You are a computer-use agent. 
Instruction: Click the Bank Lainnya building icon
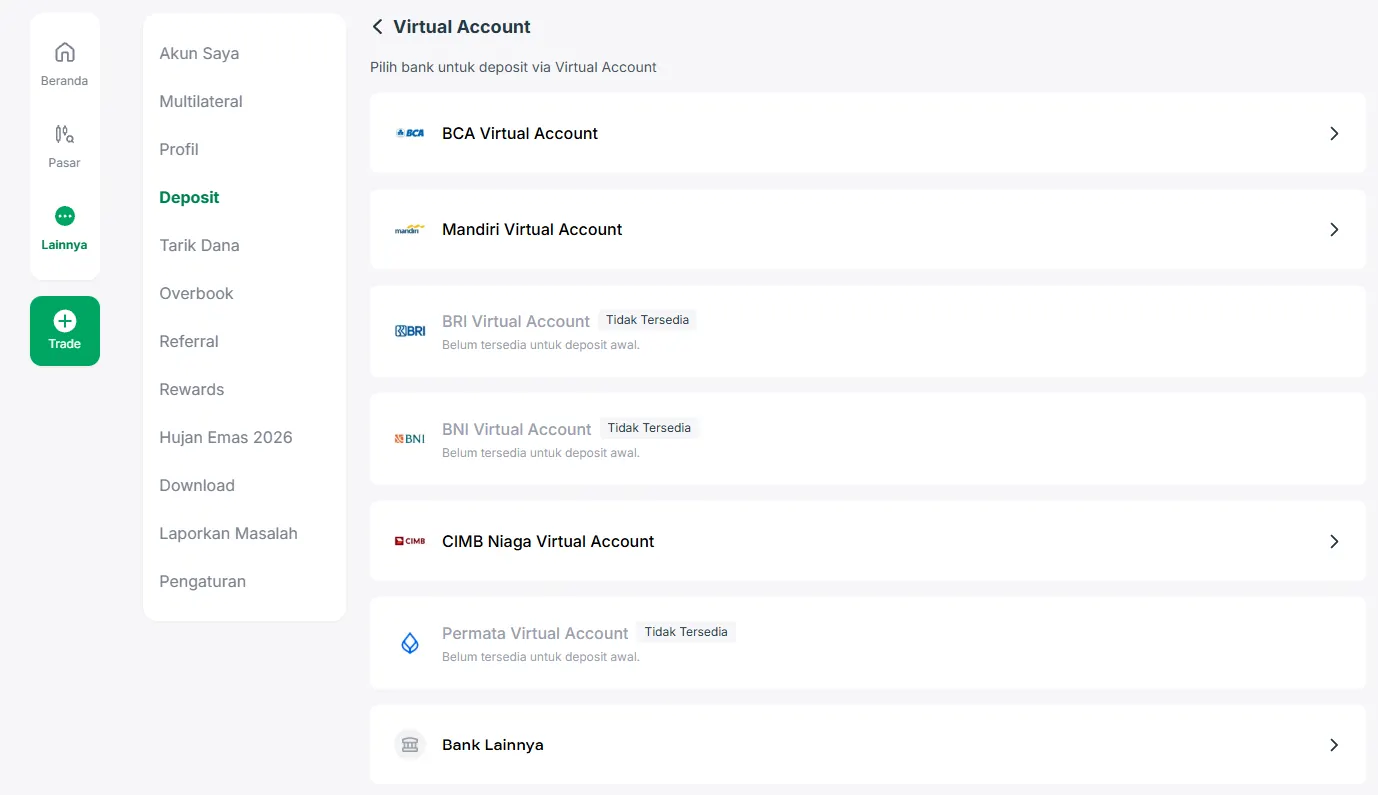point(410,745)
